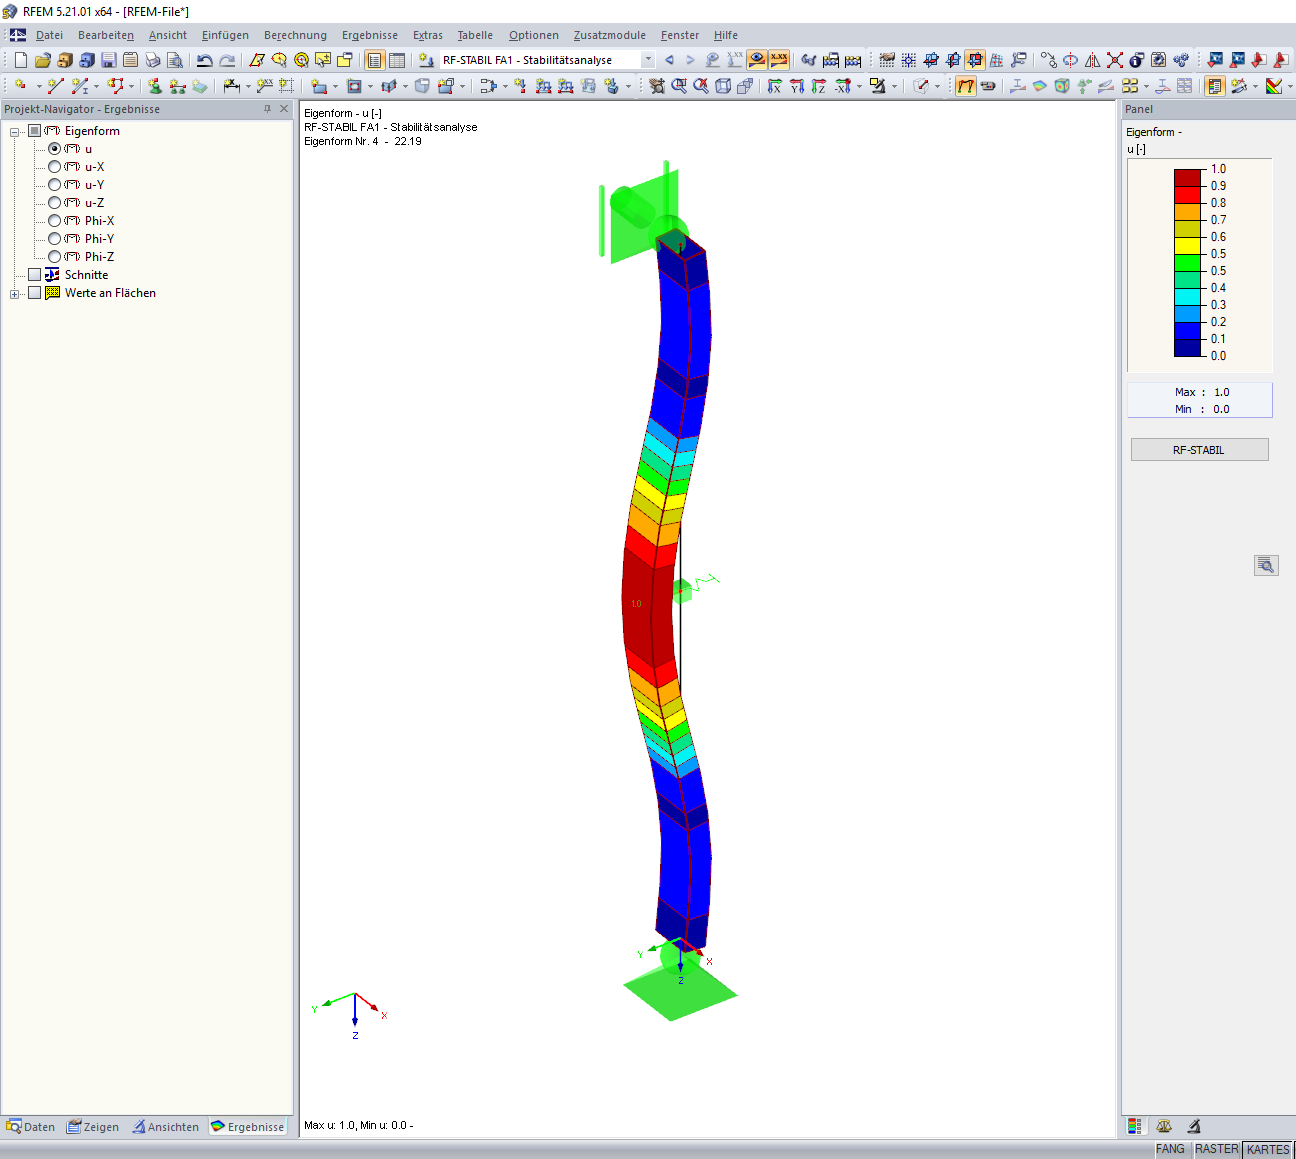Click the dark red 1.0 legend color
Image resolution: width=1296 pixels, height=1159 pixels.
(x=1187, y=177)
